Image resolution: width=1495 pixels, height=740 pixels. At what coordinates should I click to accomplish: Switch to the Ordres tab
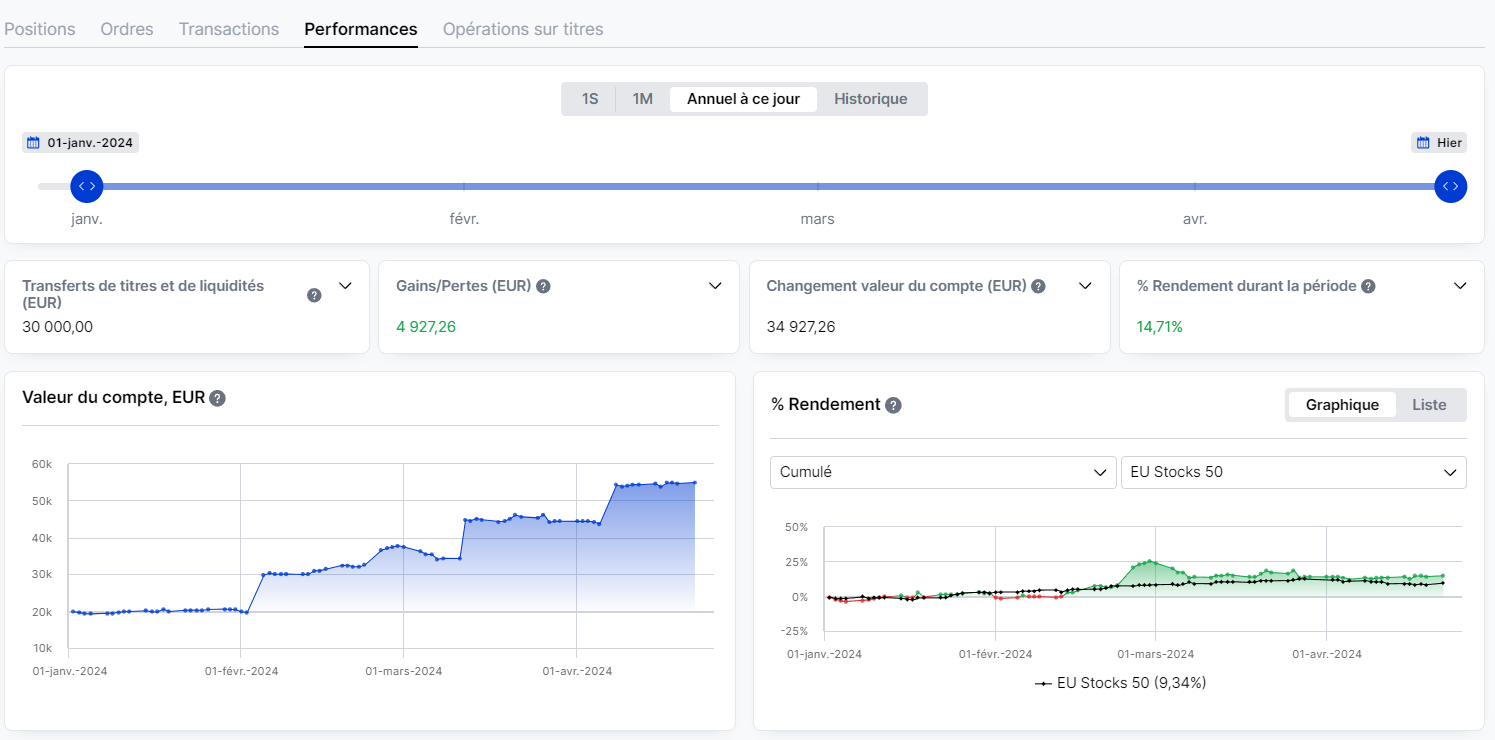pyautogui.click(x=127, y=29)
